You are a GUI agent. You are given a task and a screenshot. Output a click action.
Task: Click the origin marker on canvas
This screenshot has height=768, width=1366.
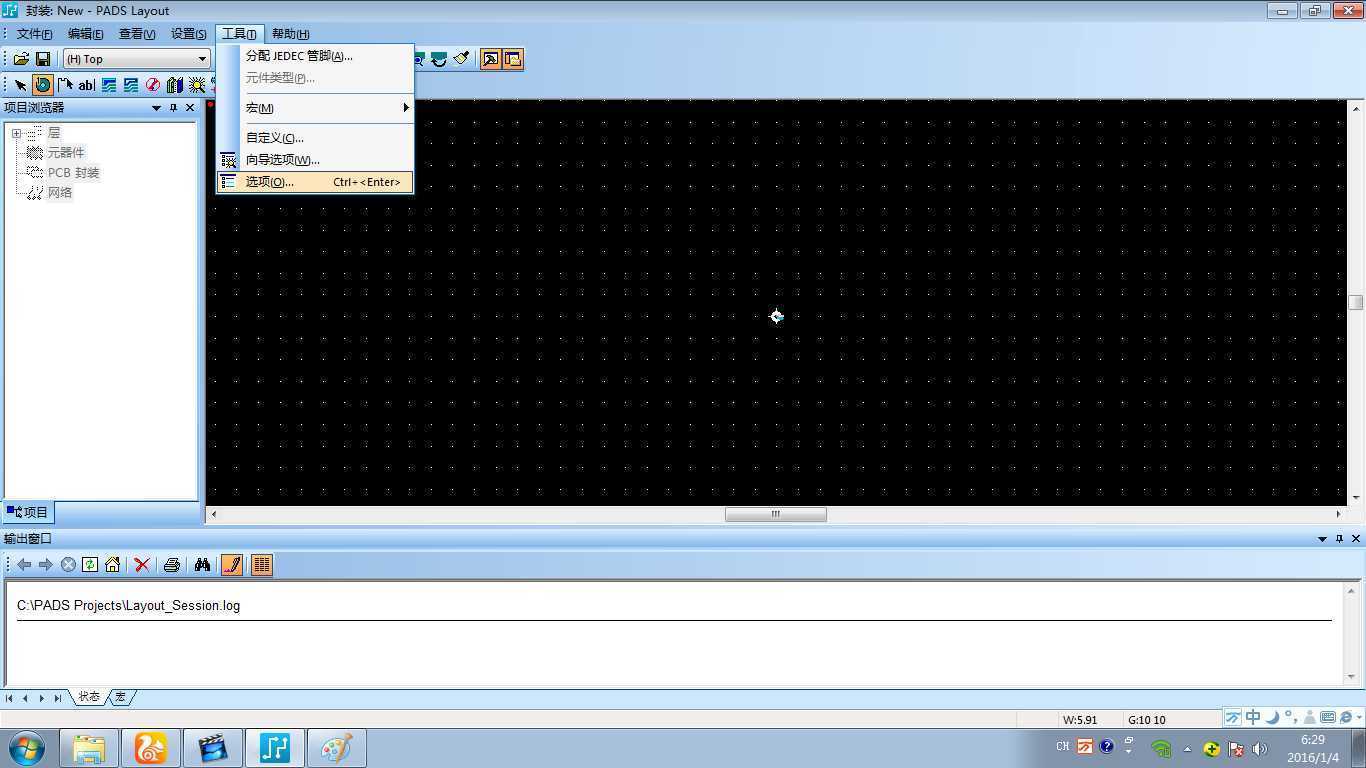[x=776, y=316]
